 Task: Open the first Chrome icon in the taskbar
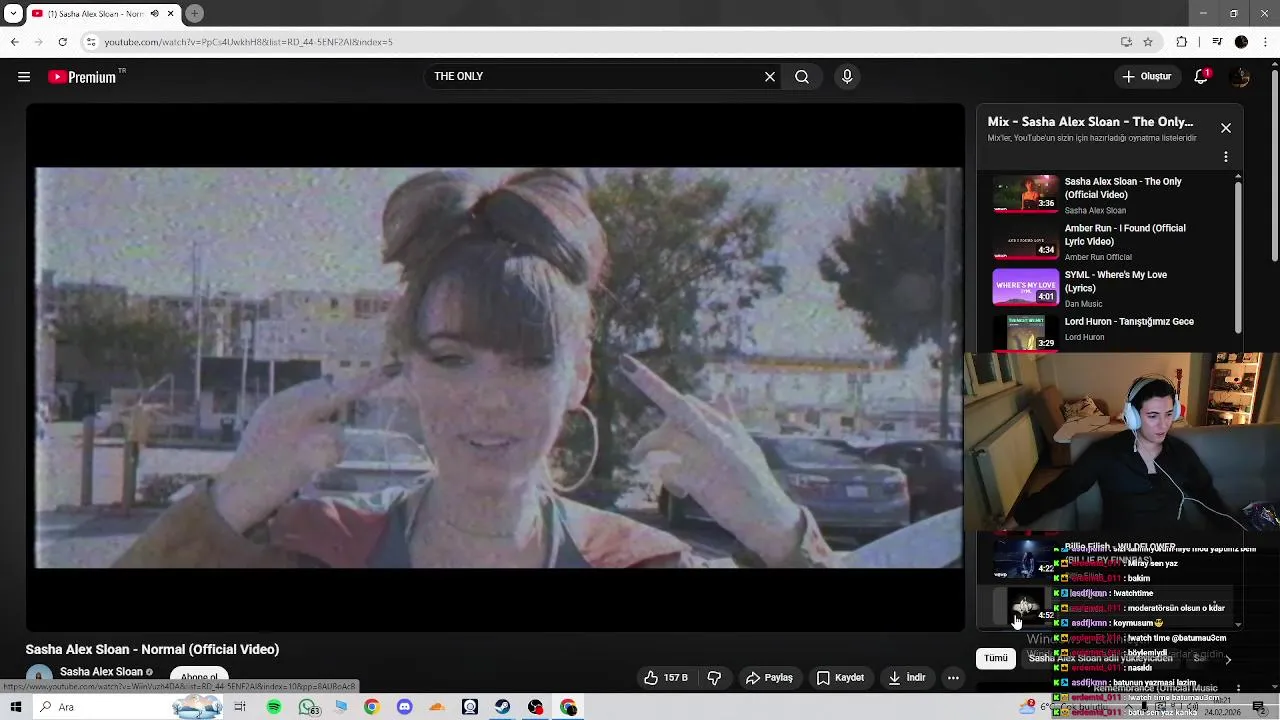(x=371, y=707)
